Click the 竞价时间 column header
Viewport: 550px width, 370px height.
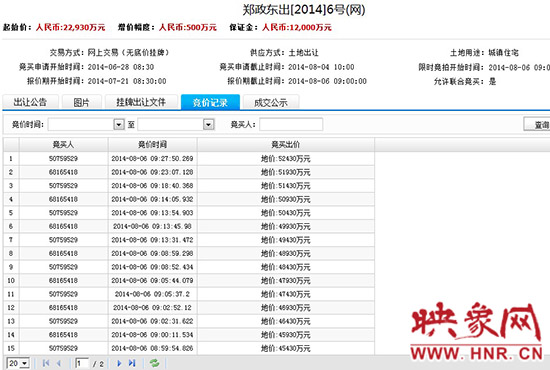pos(152,144)
